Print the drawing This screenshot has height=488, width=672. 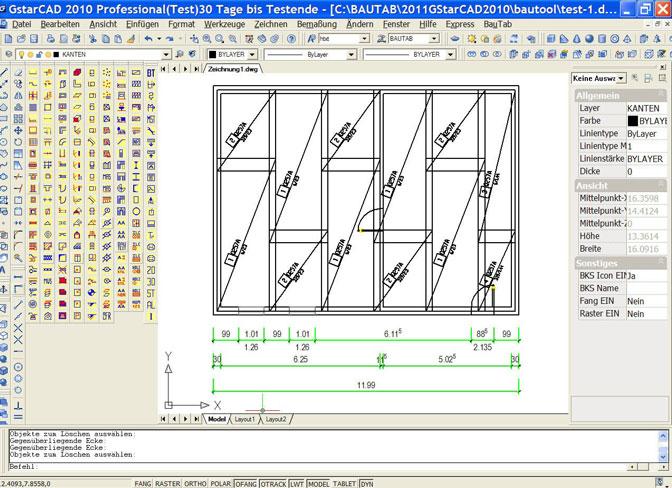tap(51, 39)
